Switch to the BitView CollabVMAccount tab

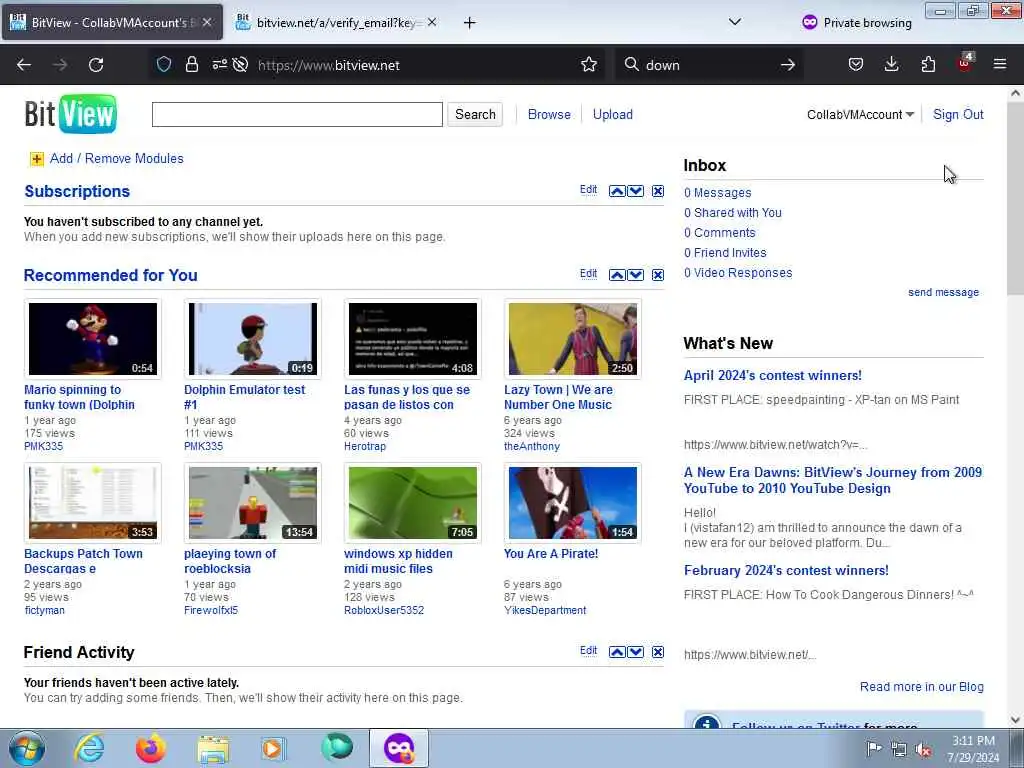coord(112,23)
